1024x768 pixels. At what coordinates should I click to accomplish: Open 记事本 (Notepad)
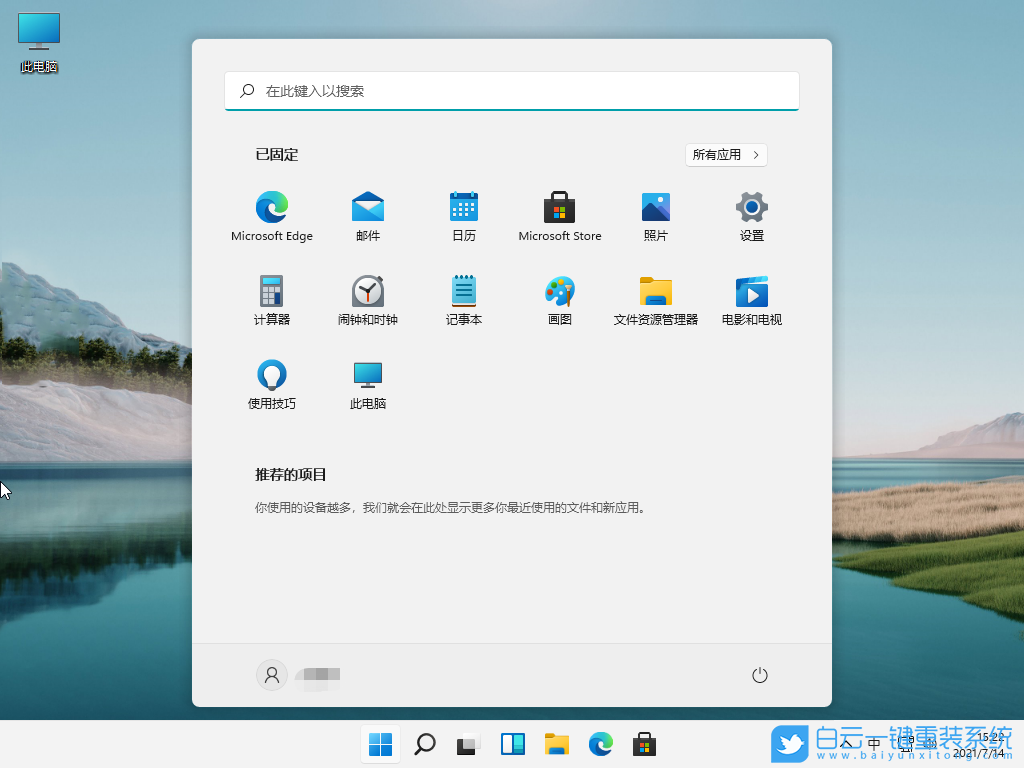[463, 291]
